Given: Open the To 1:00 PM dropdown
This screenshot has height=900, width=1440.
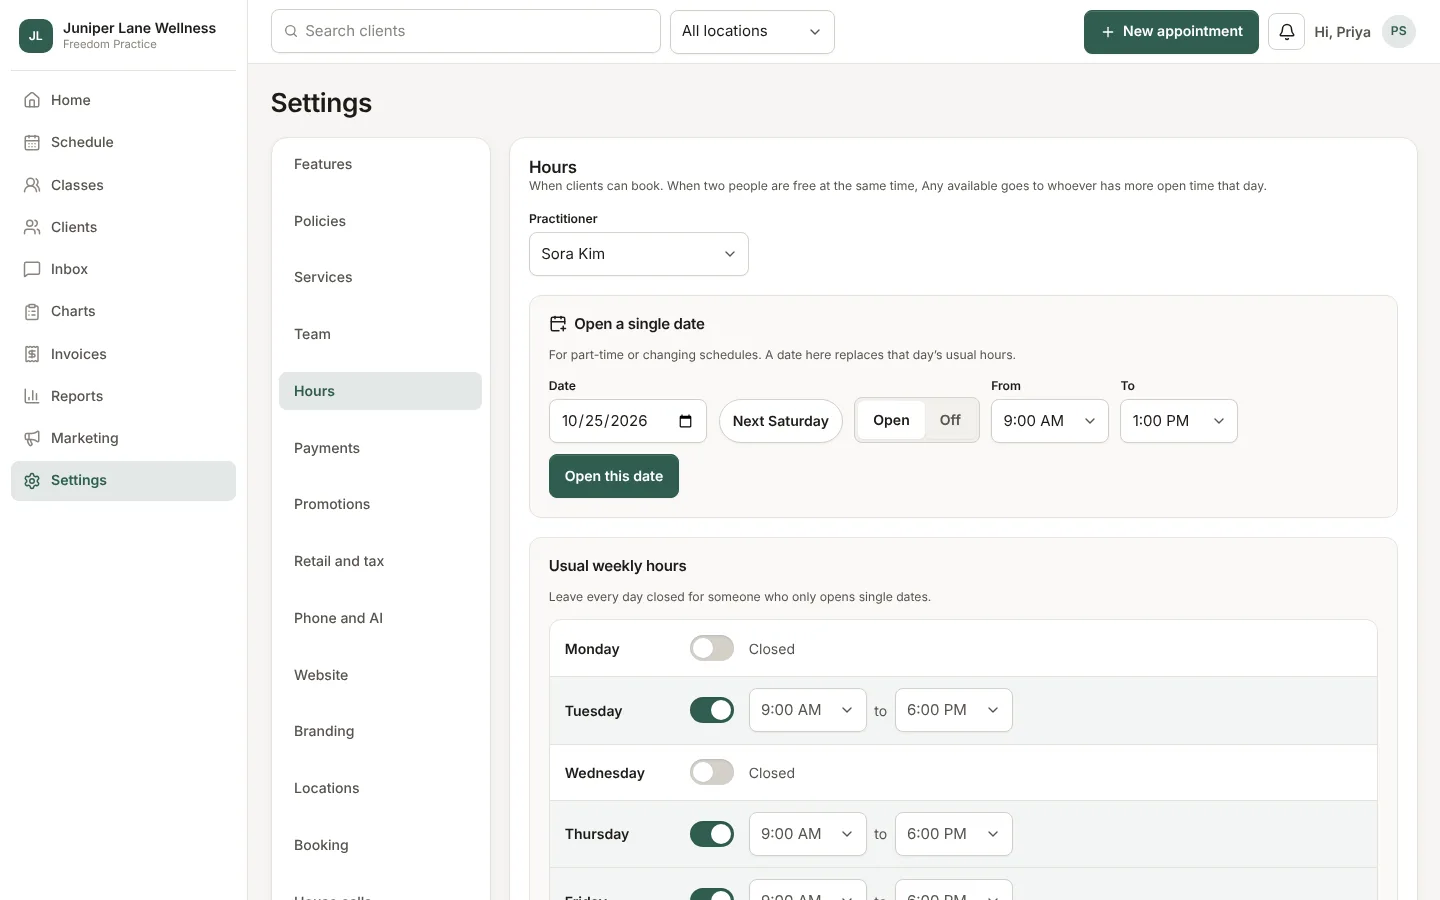Looking at the screenshot, I should (1179, 421).
